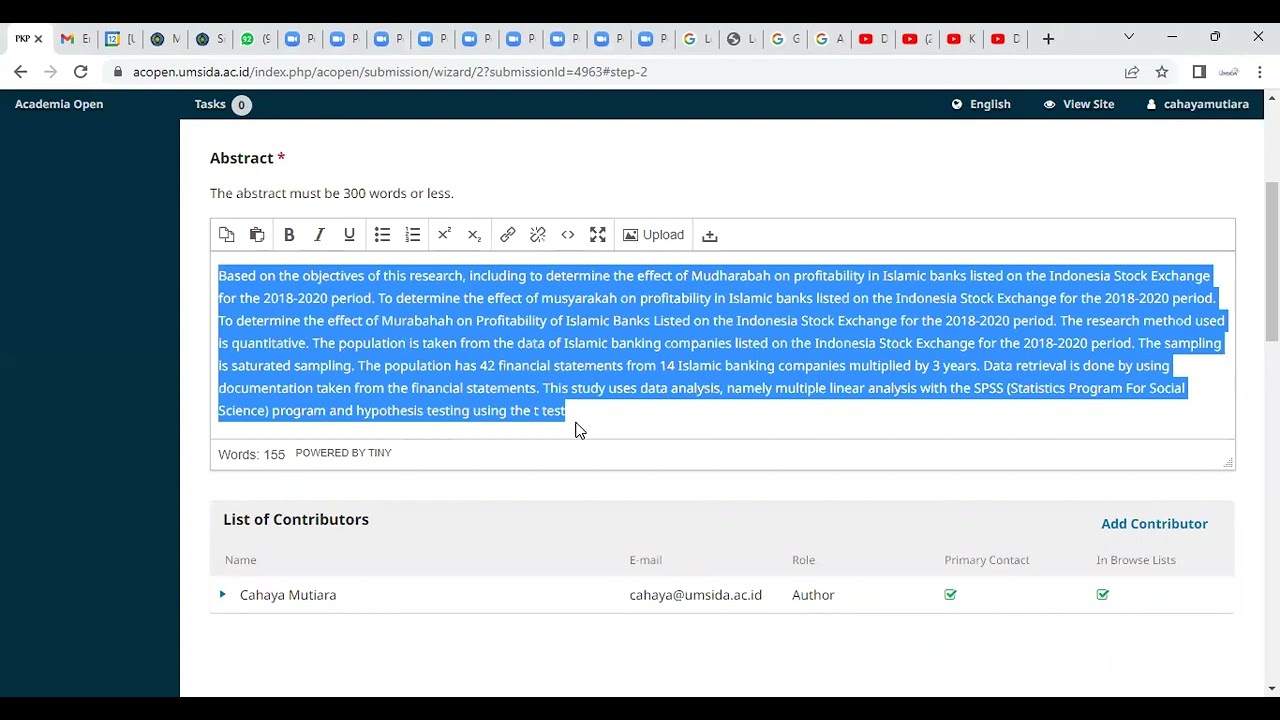Viewport: 1280px width, 720px height.
Task: Close the active PKP tab
Action: click(x=38, y=39)
